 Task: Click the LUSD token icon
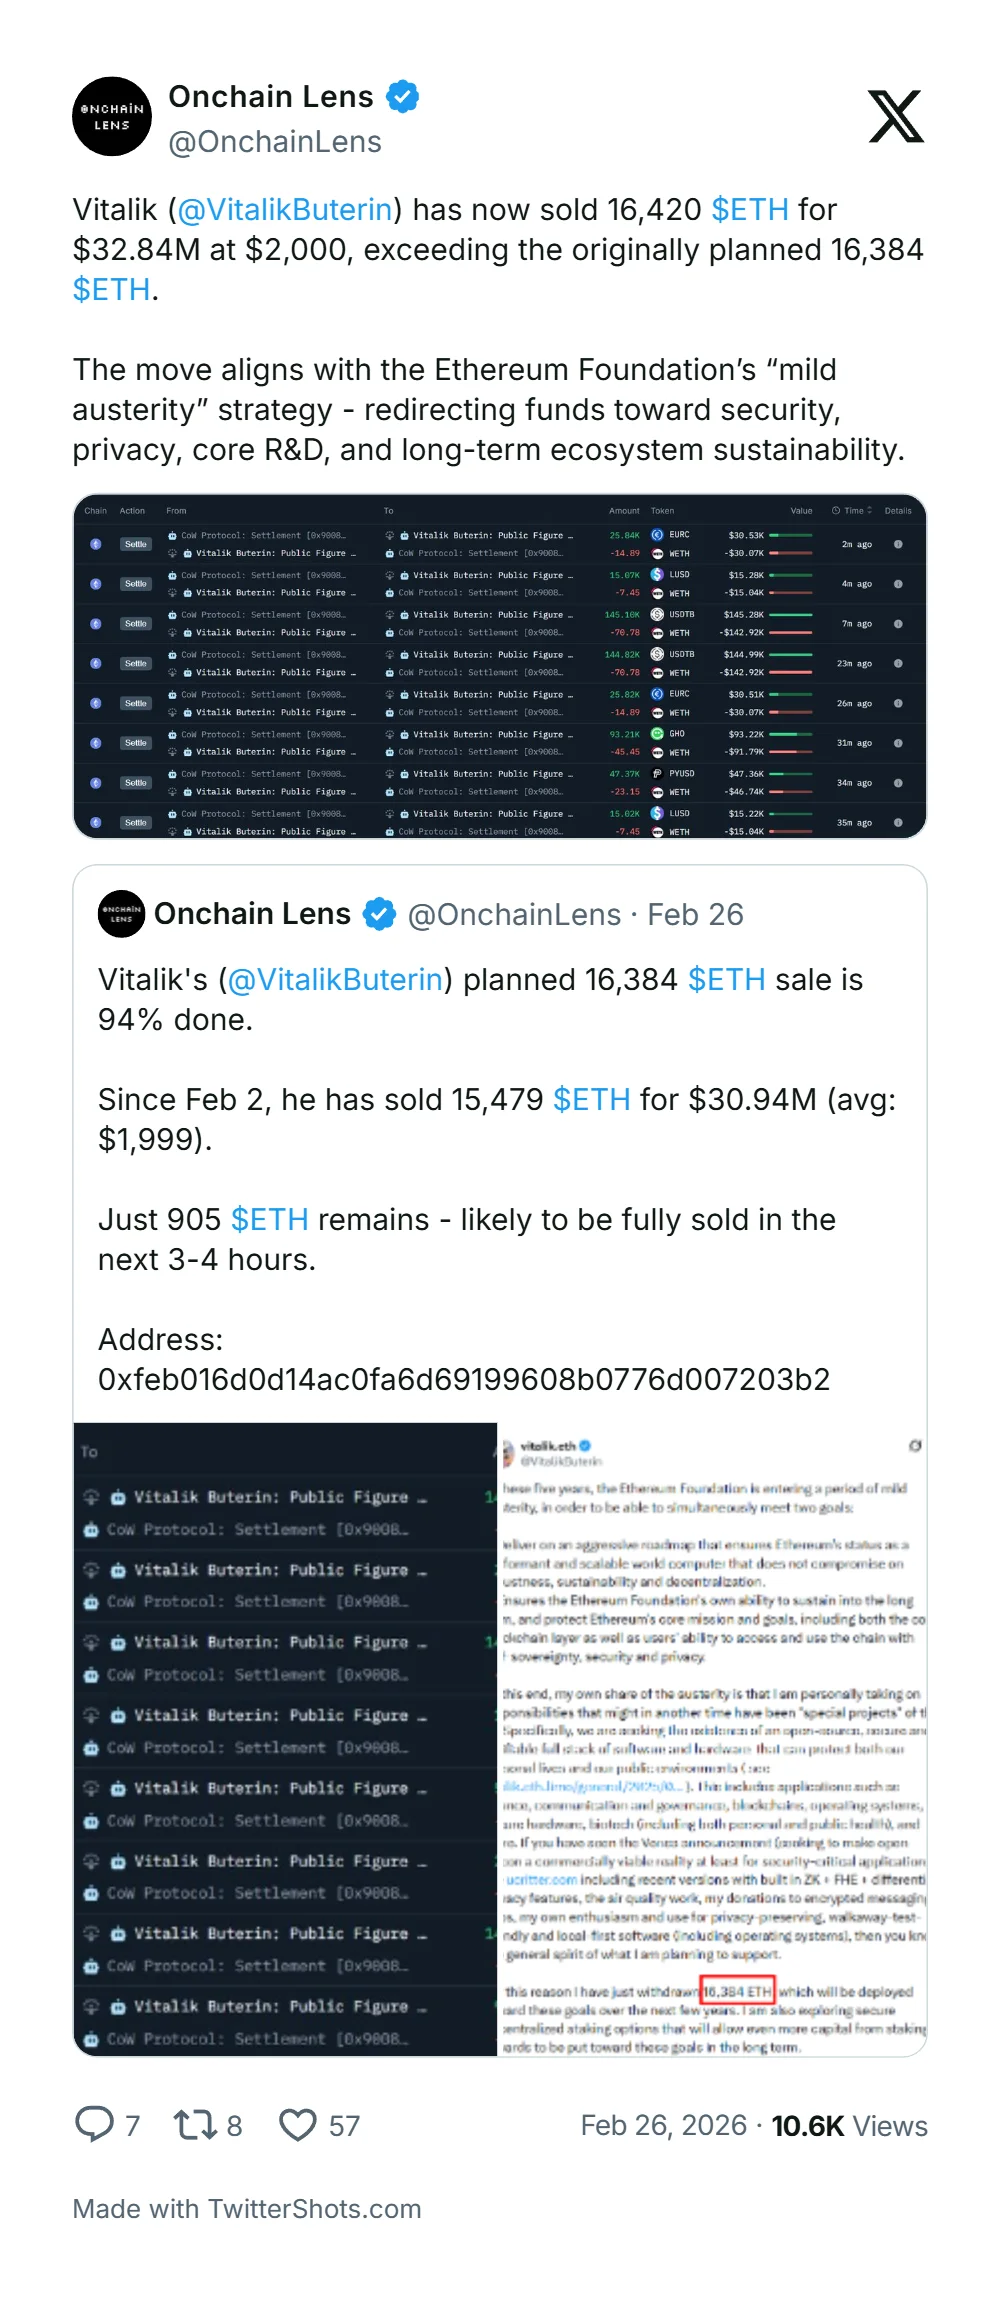point(656,574)
